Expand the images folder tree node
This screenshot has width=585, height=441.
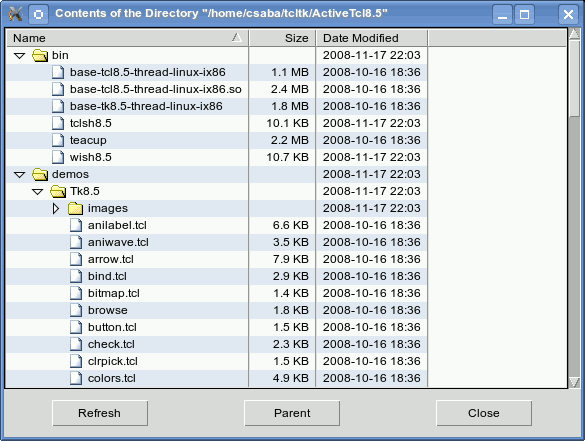pos(56,209)
